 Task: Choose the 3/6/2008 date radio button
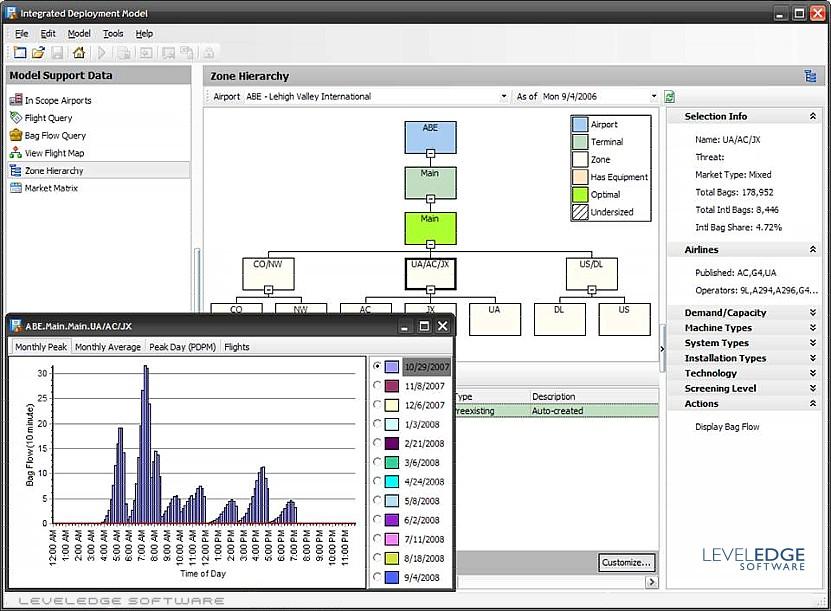[377, 462]
